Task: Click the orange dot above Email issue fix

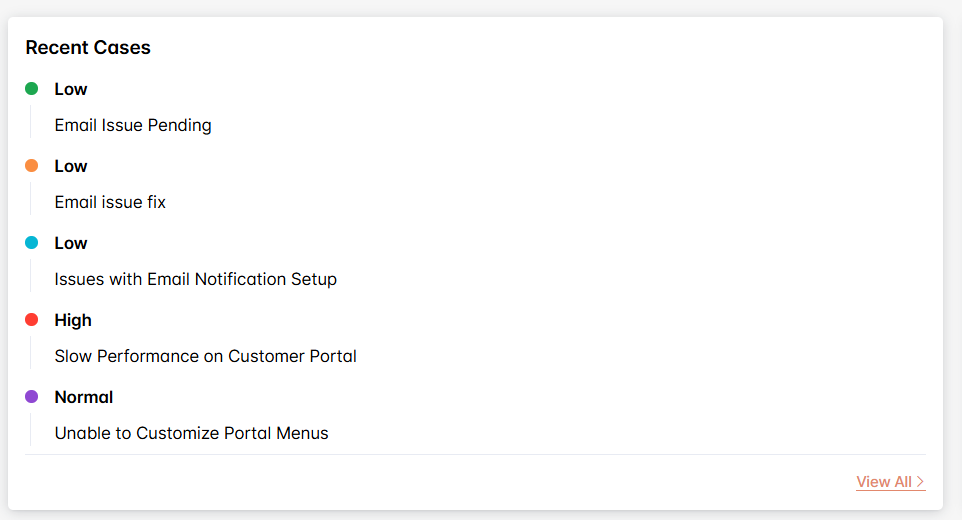Action: click(x=31, y=166)
